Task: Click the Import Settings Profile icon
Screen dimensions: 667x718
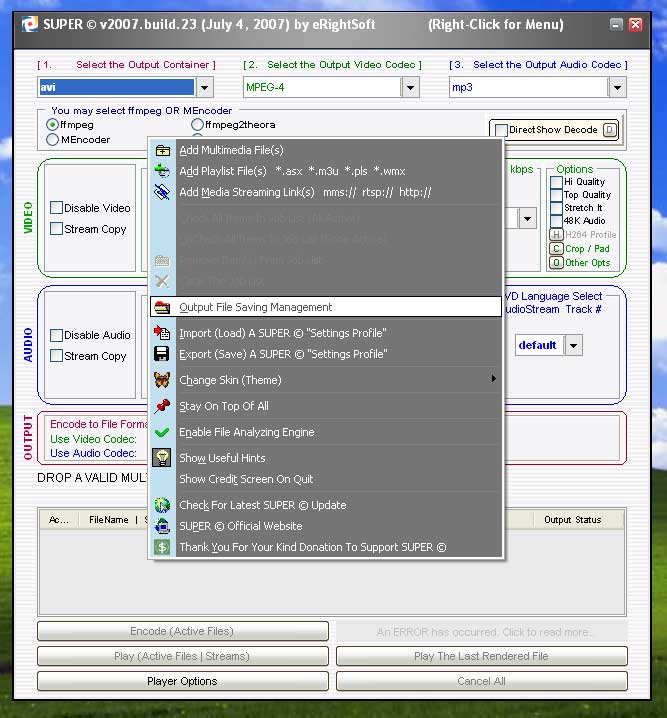Action: click(163, 333)
